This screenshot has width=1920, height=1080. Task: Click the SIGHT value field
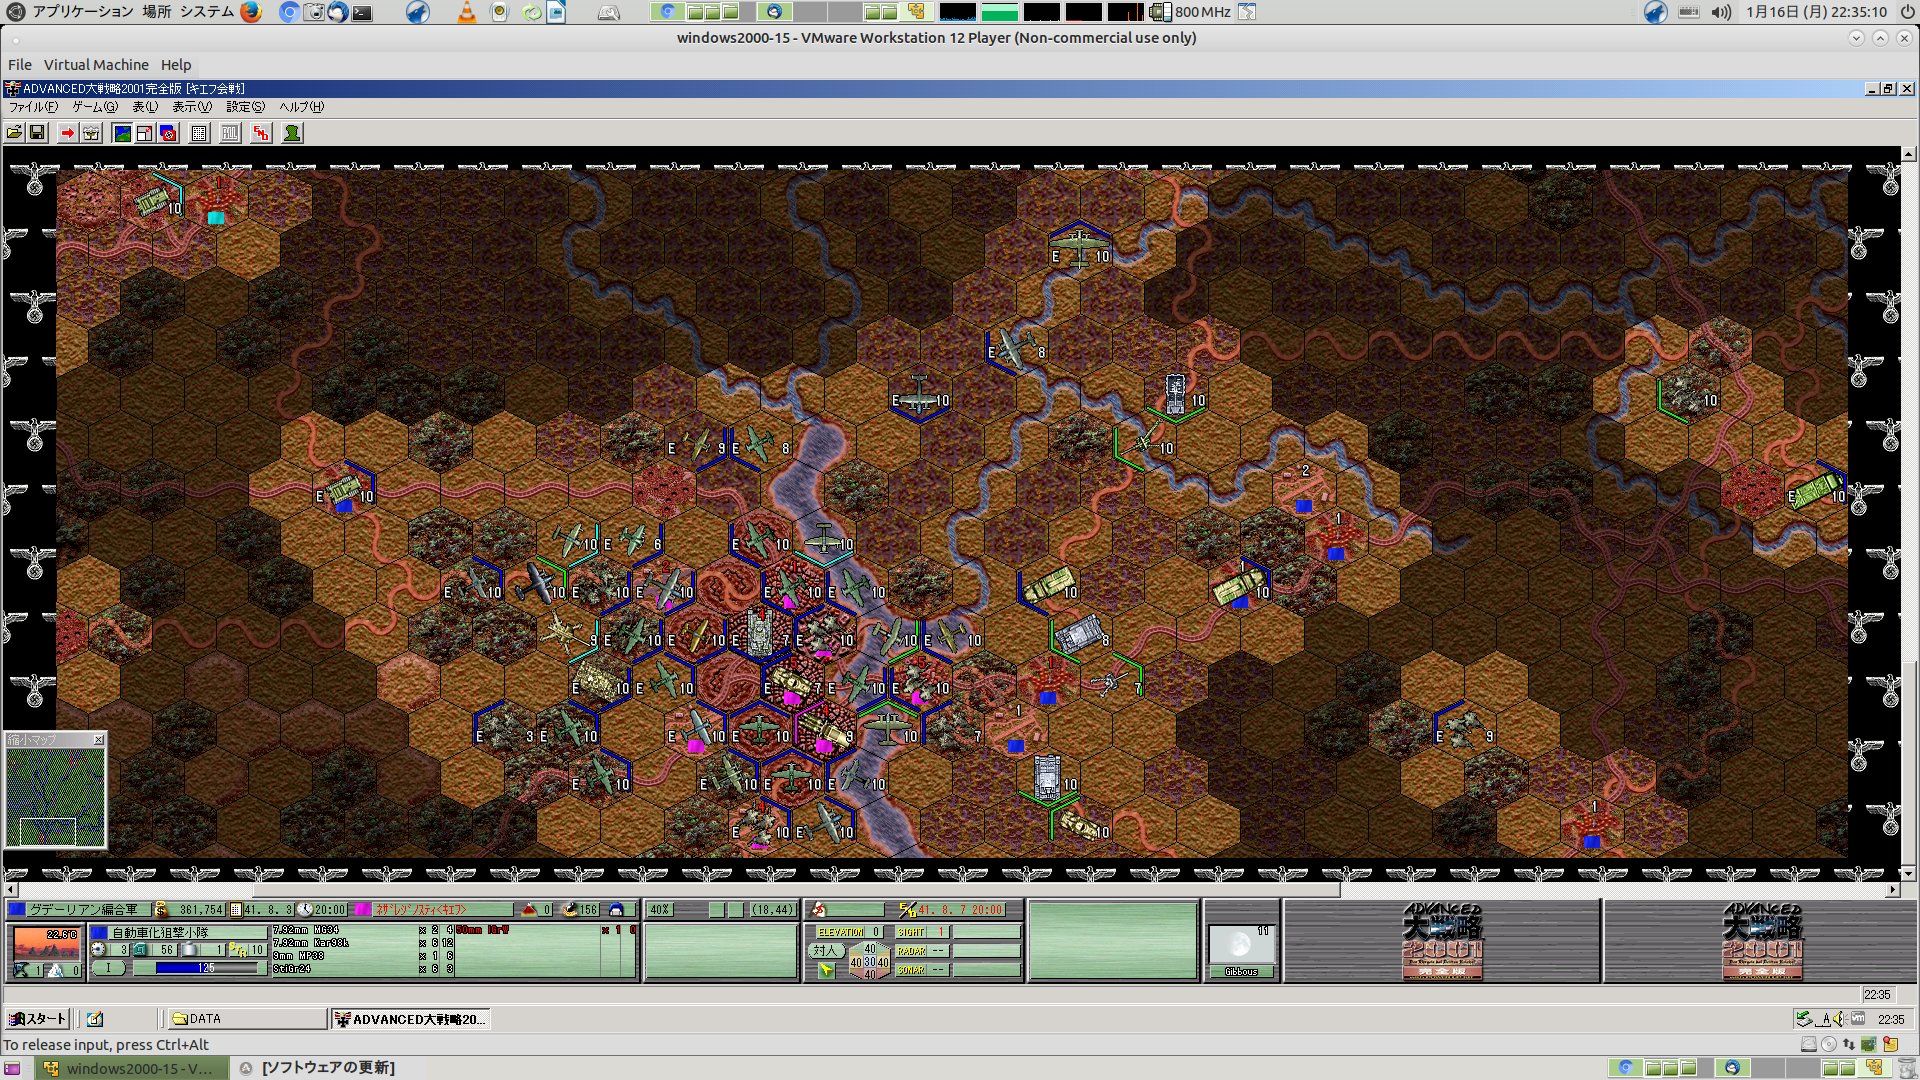point(940,932)
